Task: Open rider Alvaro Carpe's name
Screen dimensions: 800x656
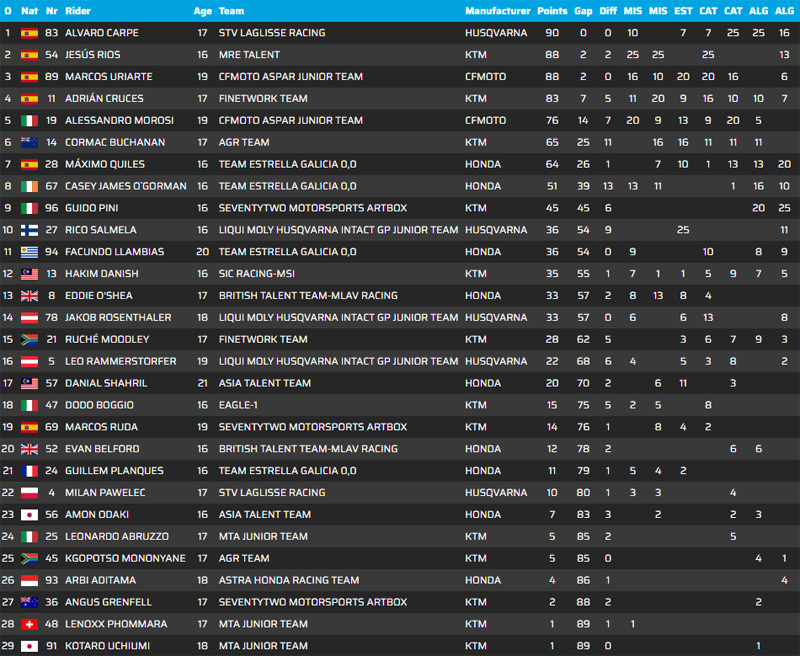Action: click(102, 33)
